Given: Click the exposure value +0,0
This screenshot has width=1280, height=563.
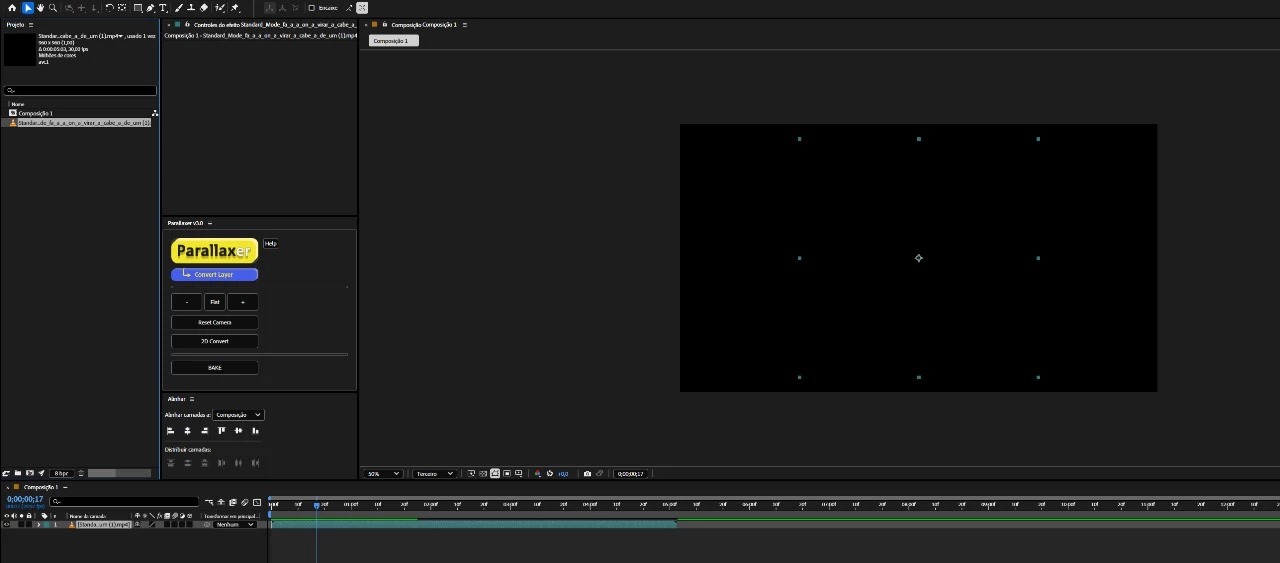Looking at the screenshot, I should point(563,474).
